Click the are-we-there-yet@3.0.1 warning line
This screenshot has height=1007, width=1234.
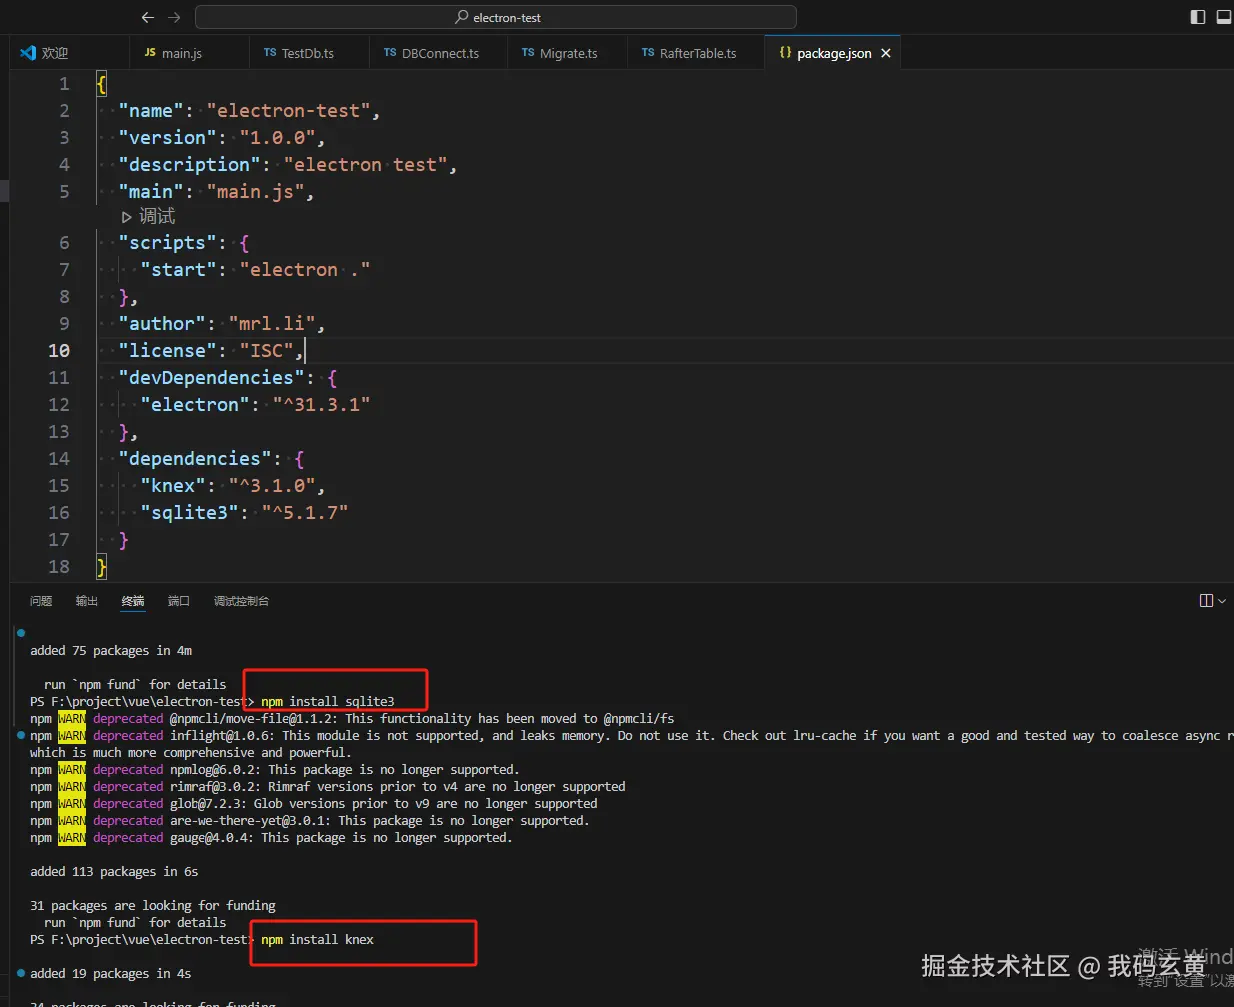pos(310,821)
